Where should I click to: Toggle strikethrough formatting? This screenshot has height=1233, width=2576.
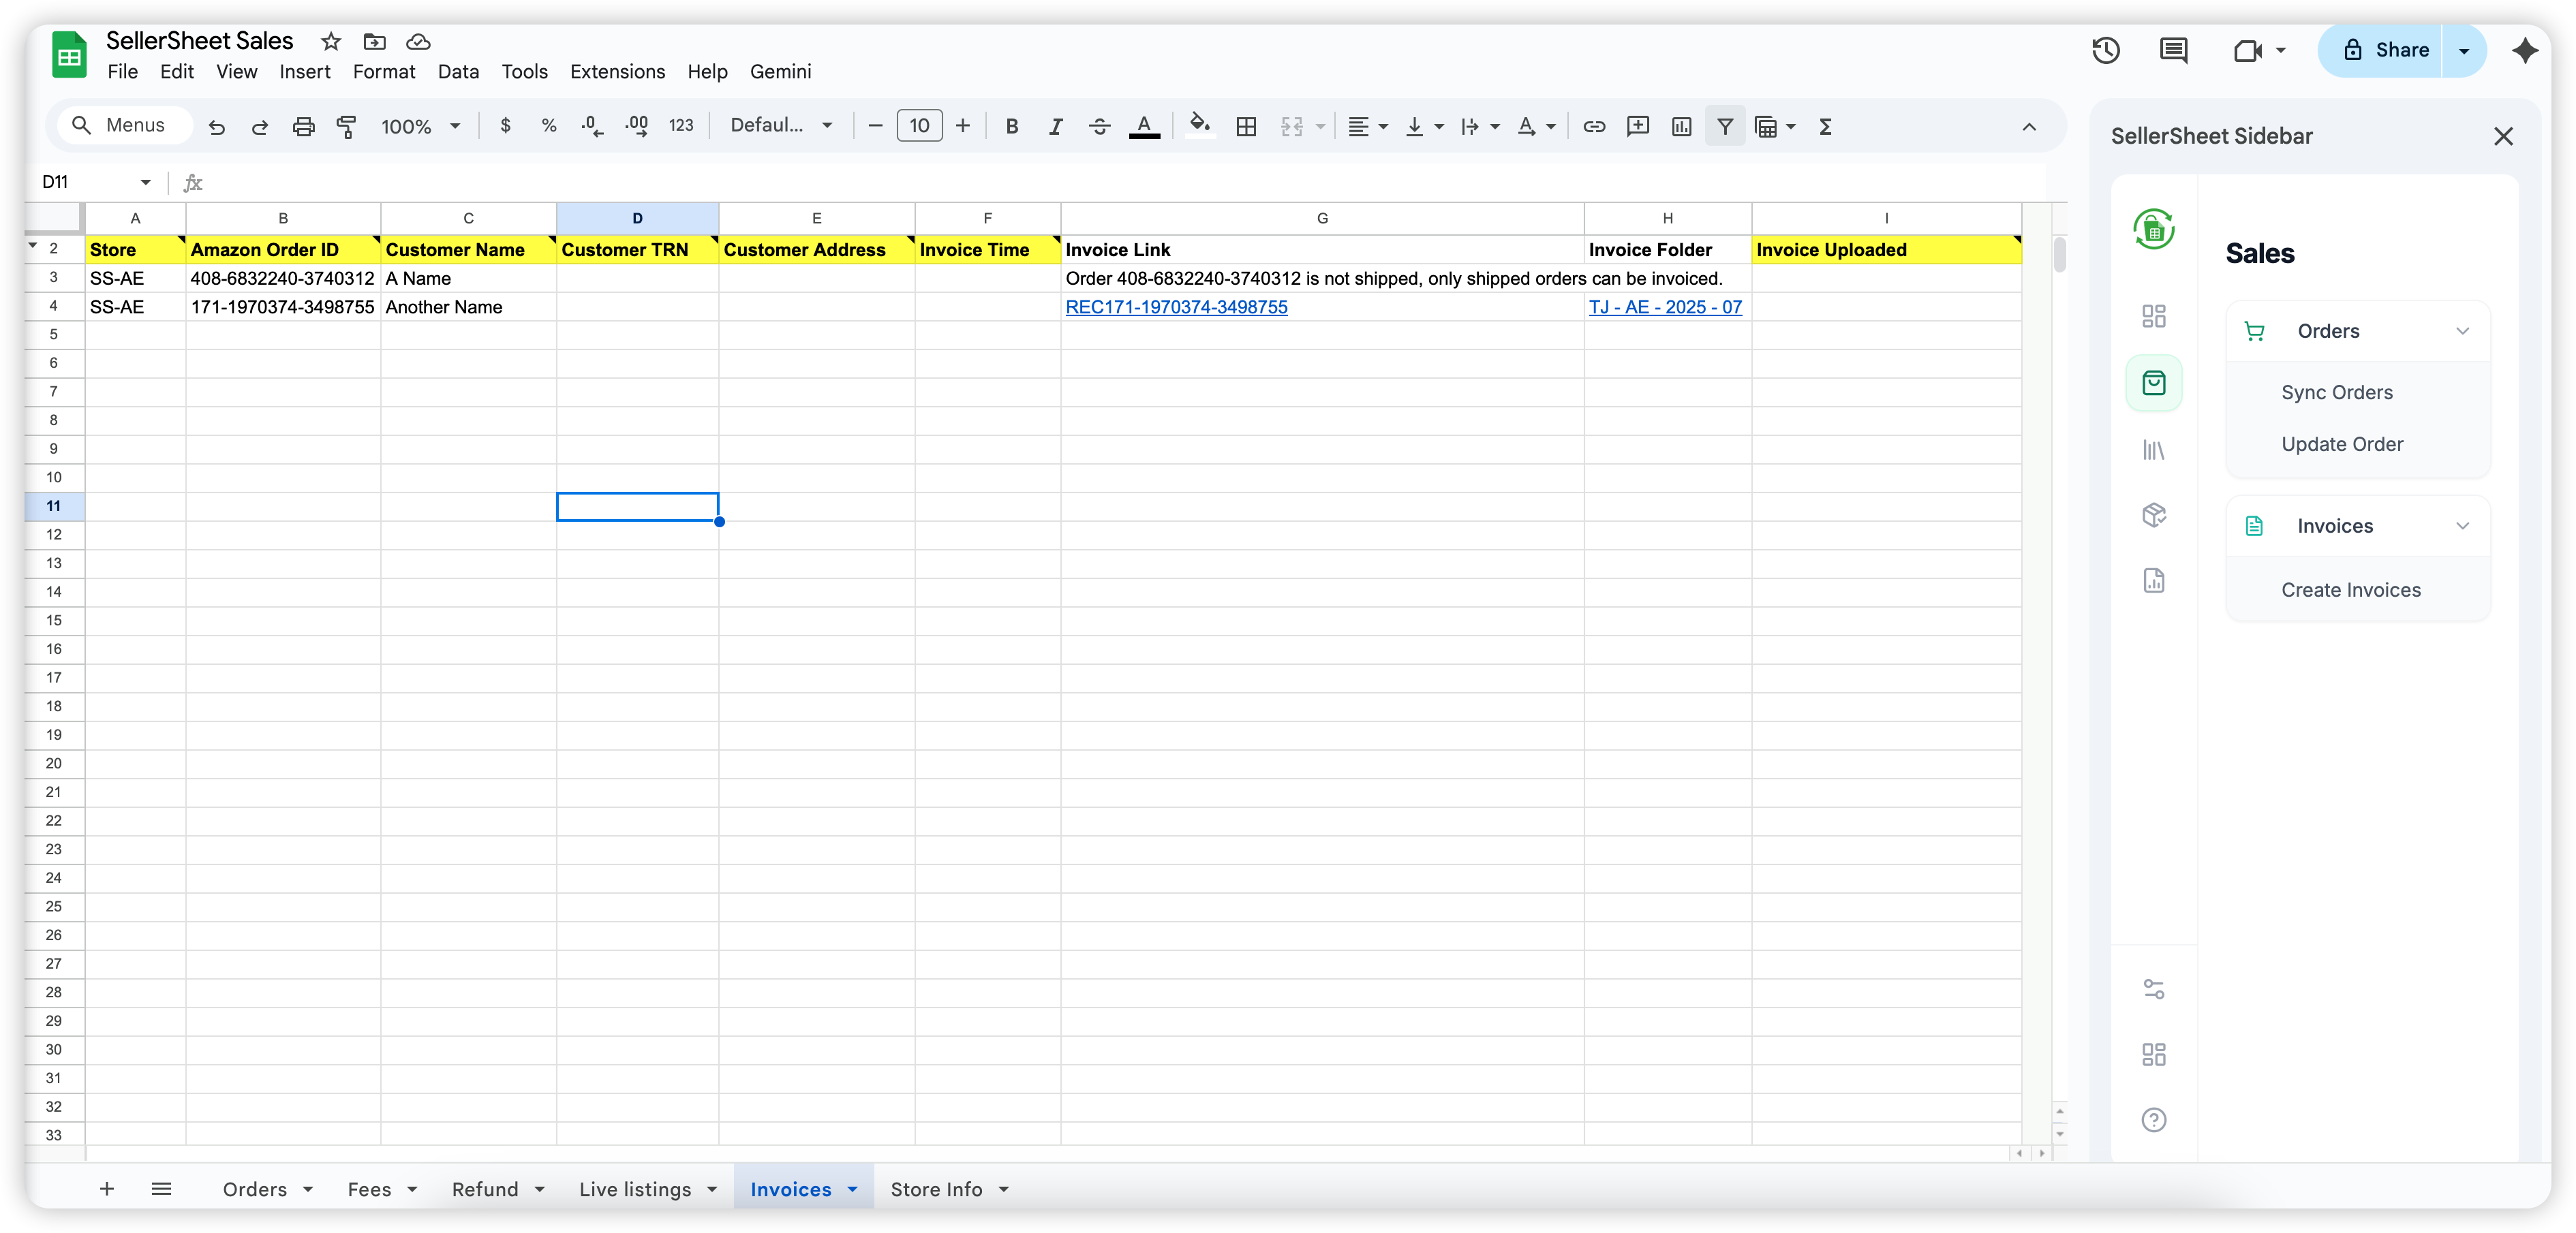pyautogui.click(x=1099, y=126)
